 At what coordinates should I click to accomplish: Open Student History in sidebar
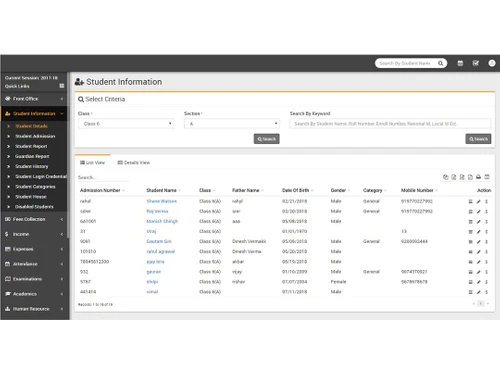click(32, 166)
